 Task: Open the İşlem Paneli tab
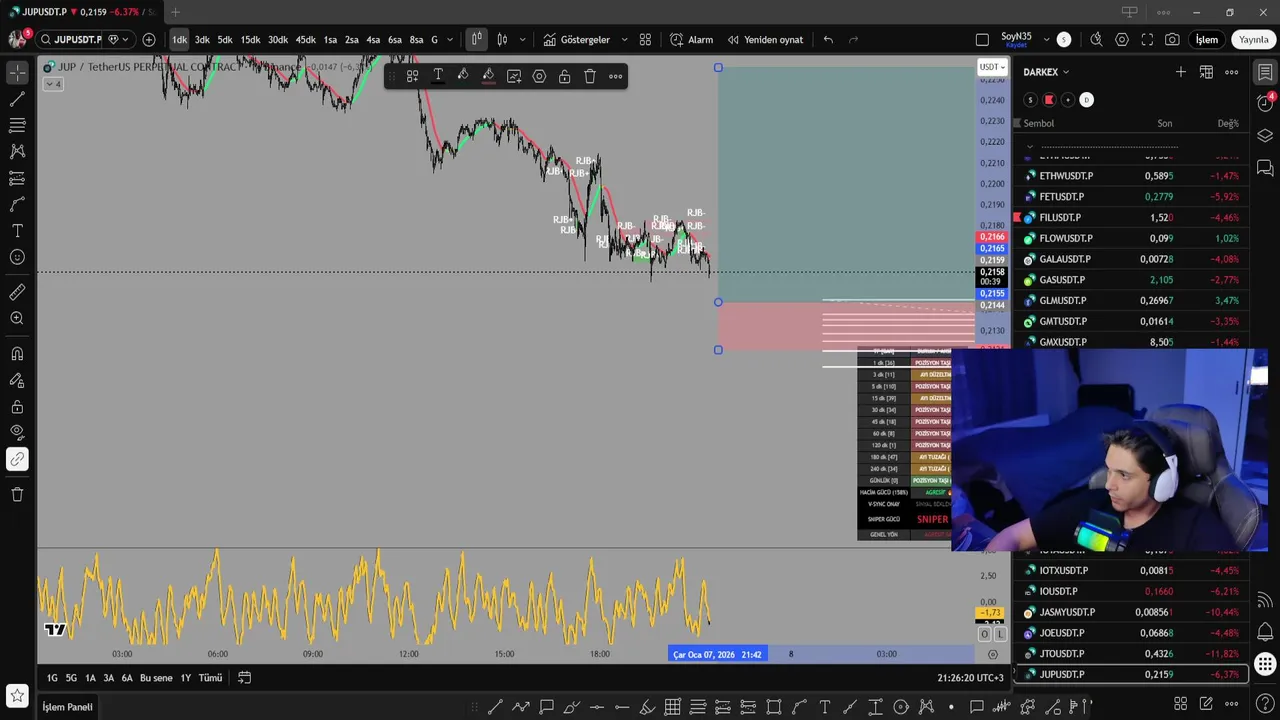point(67,707)
